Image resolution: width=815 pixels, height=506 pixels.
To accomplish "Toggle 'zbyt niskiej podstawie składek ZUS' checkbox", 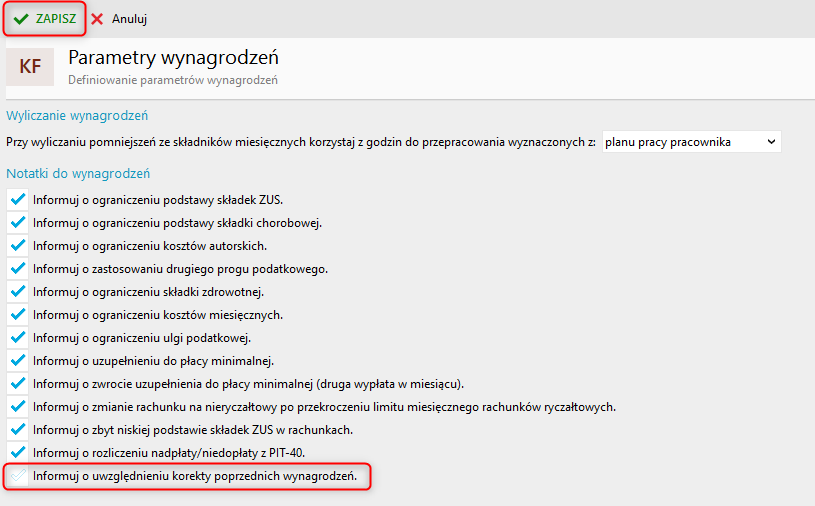I will (17, 430).
